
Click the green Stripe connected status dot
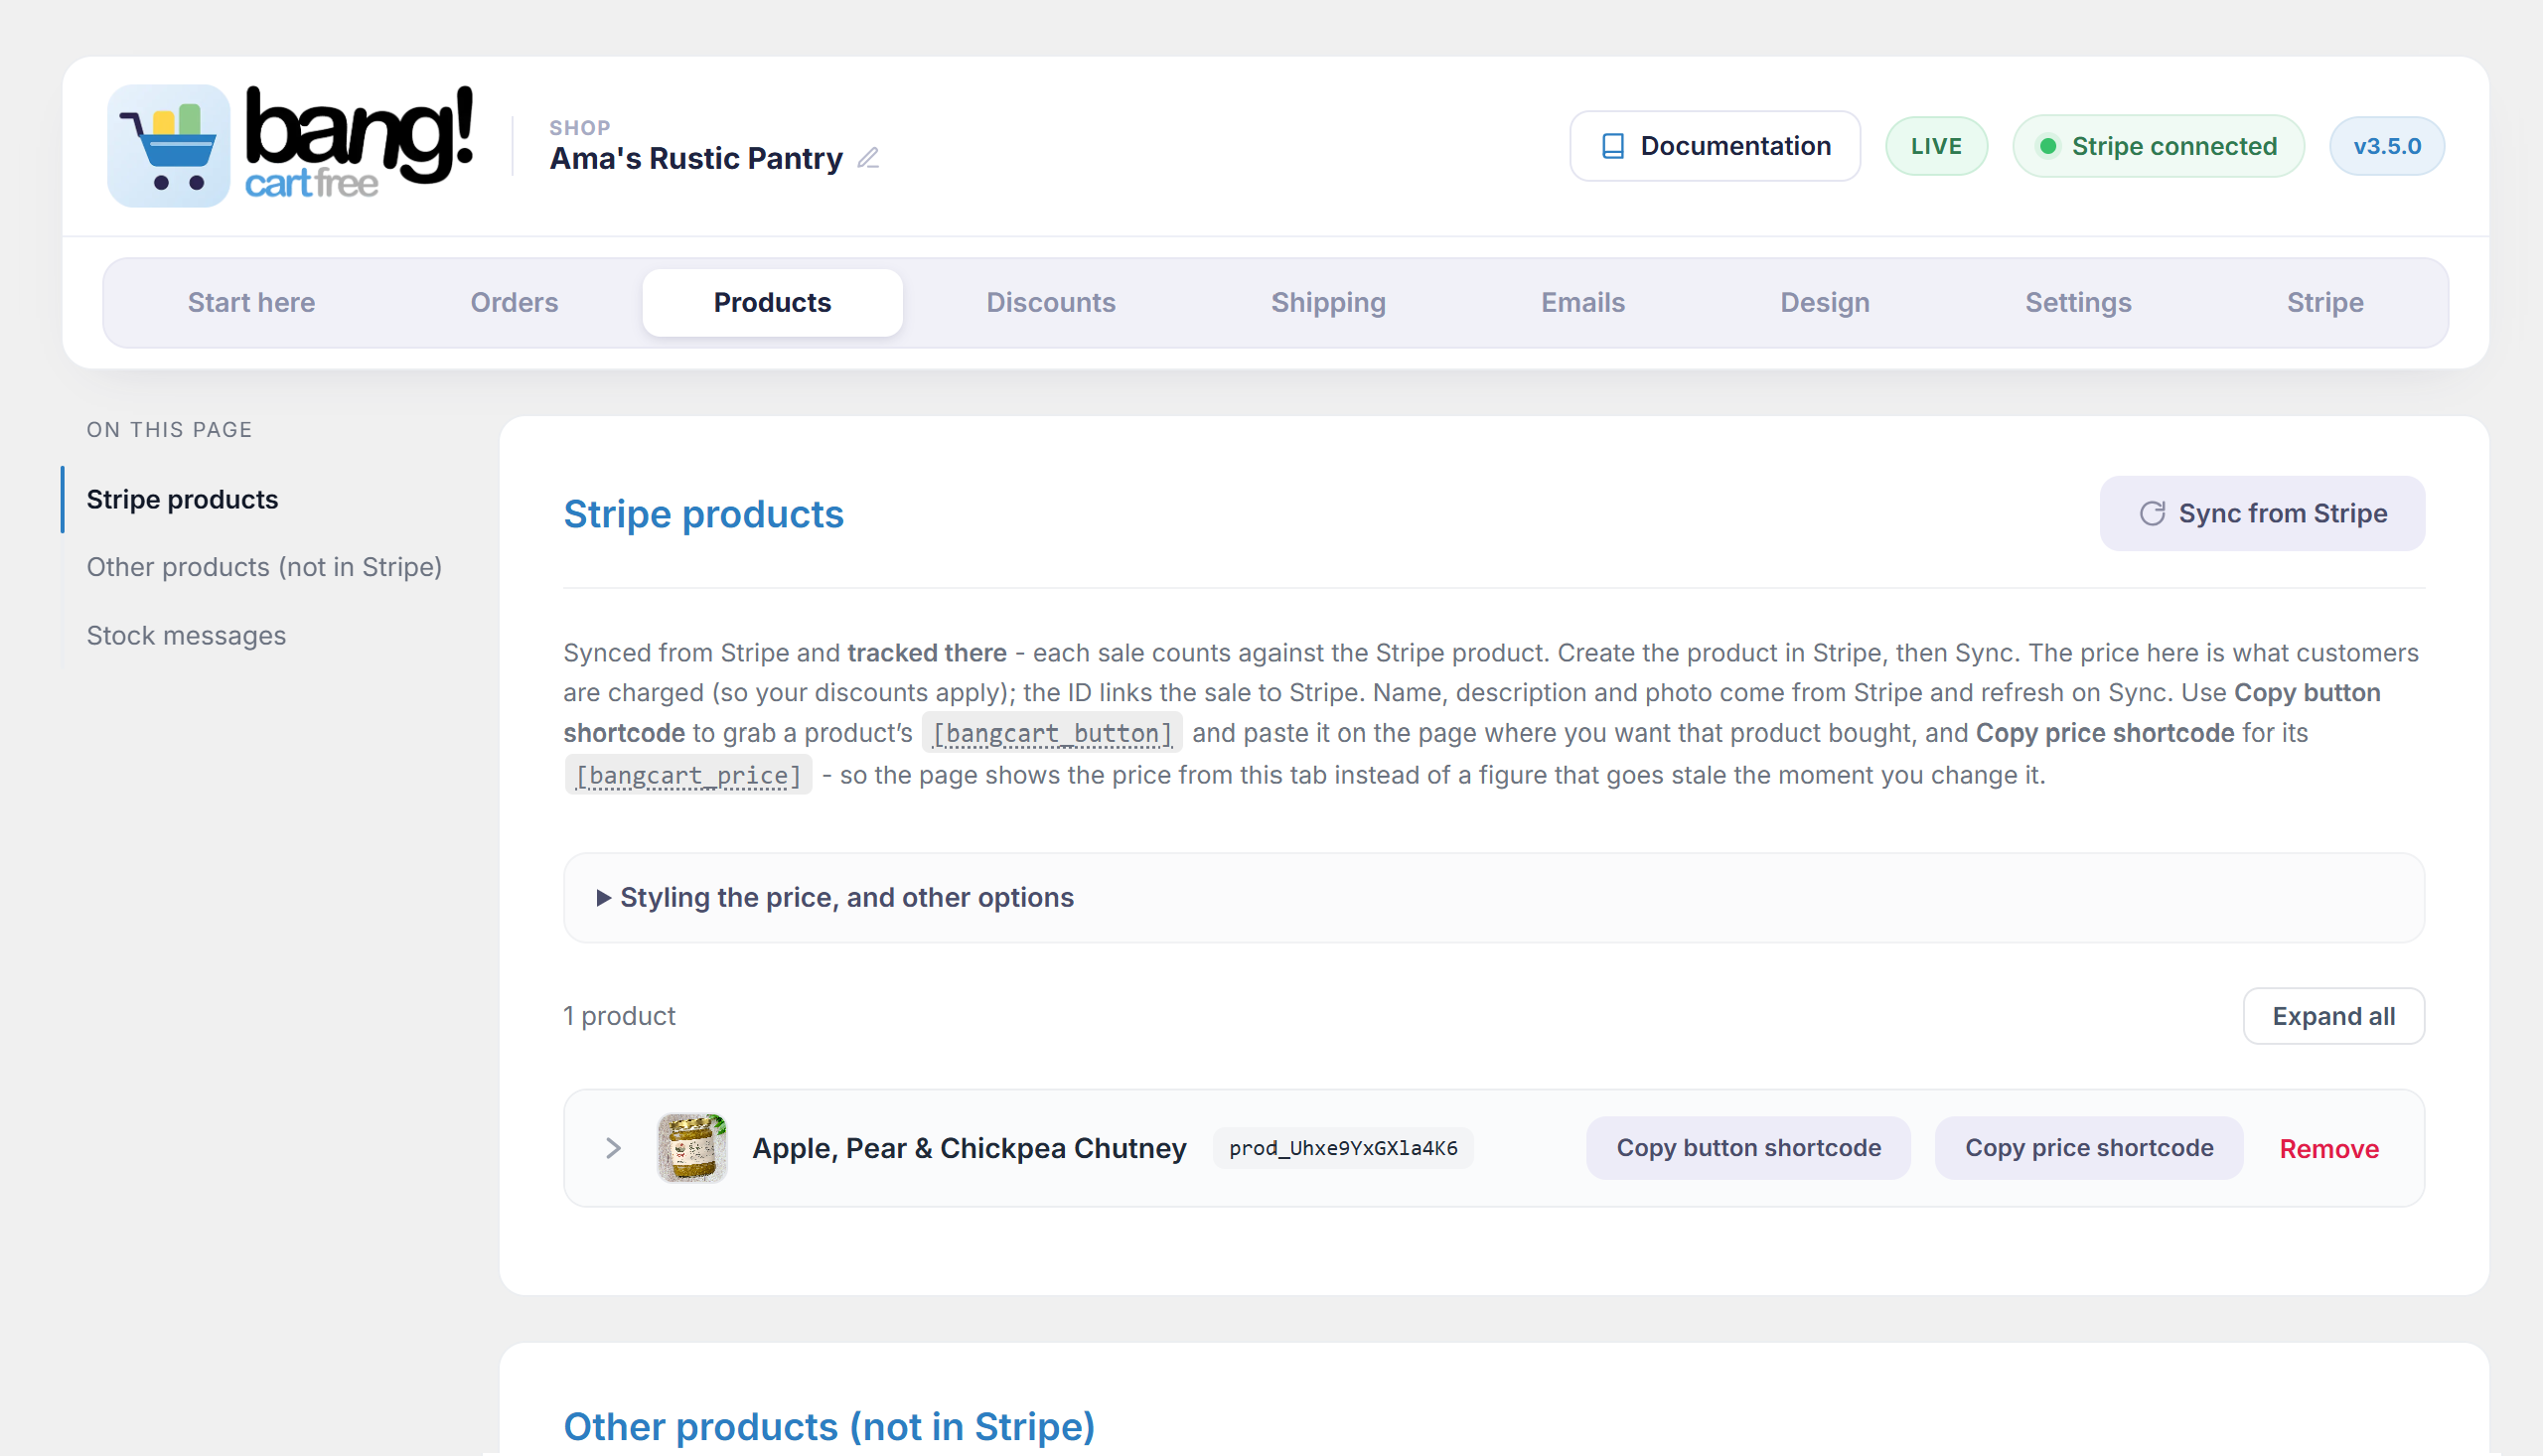tap(2047, 146)
